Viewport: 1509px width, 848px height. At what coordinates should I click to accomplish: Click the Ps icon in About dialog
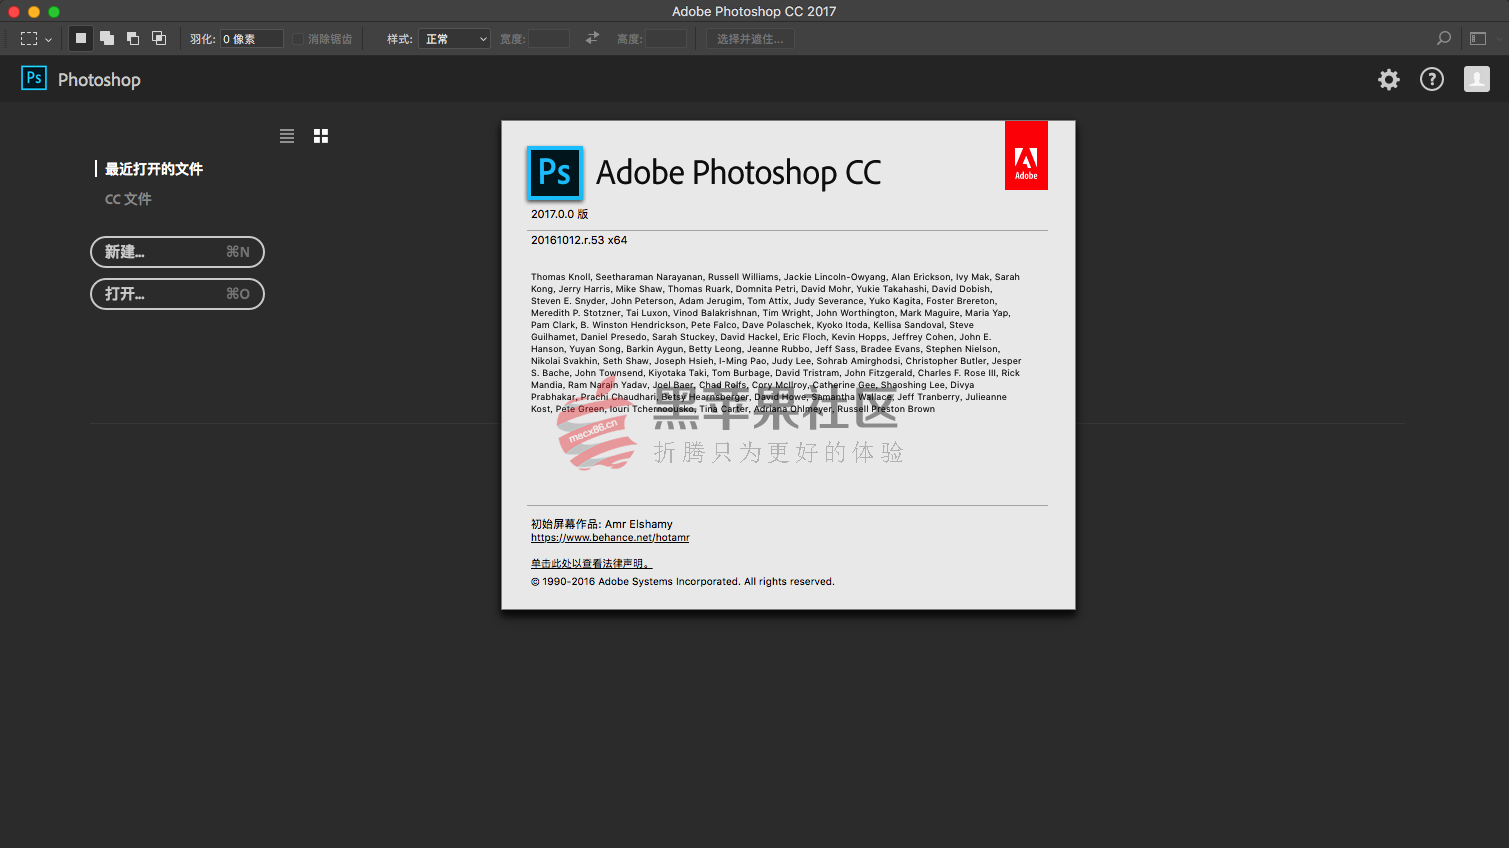pyautogui.click(x=555, y=173)
